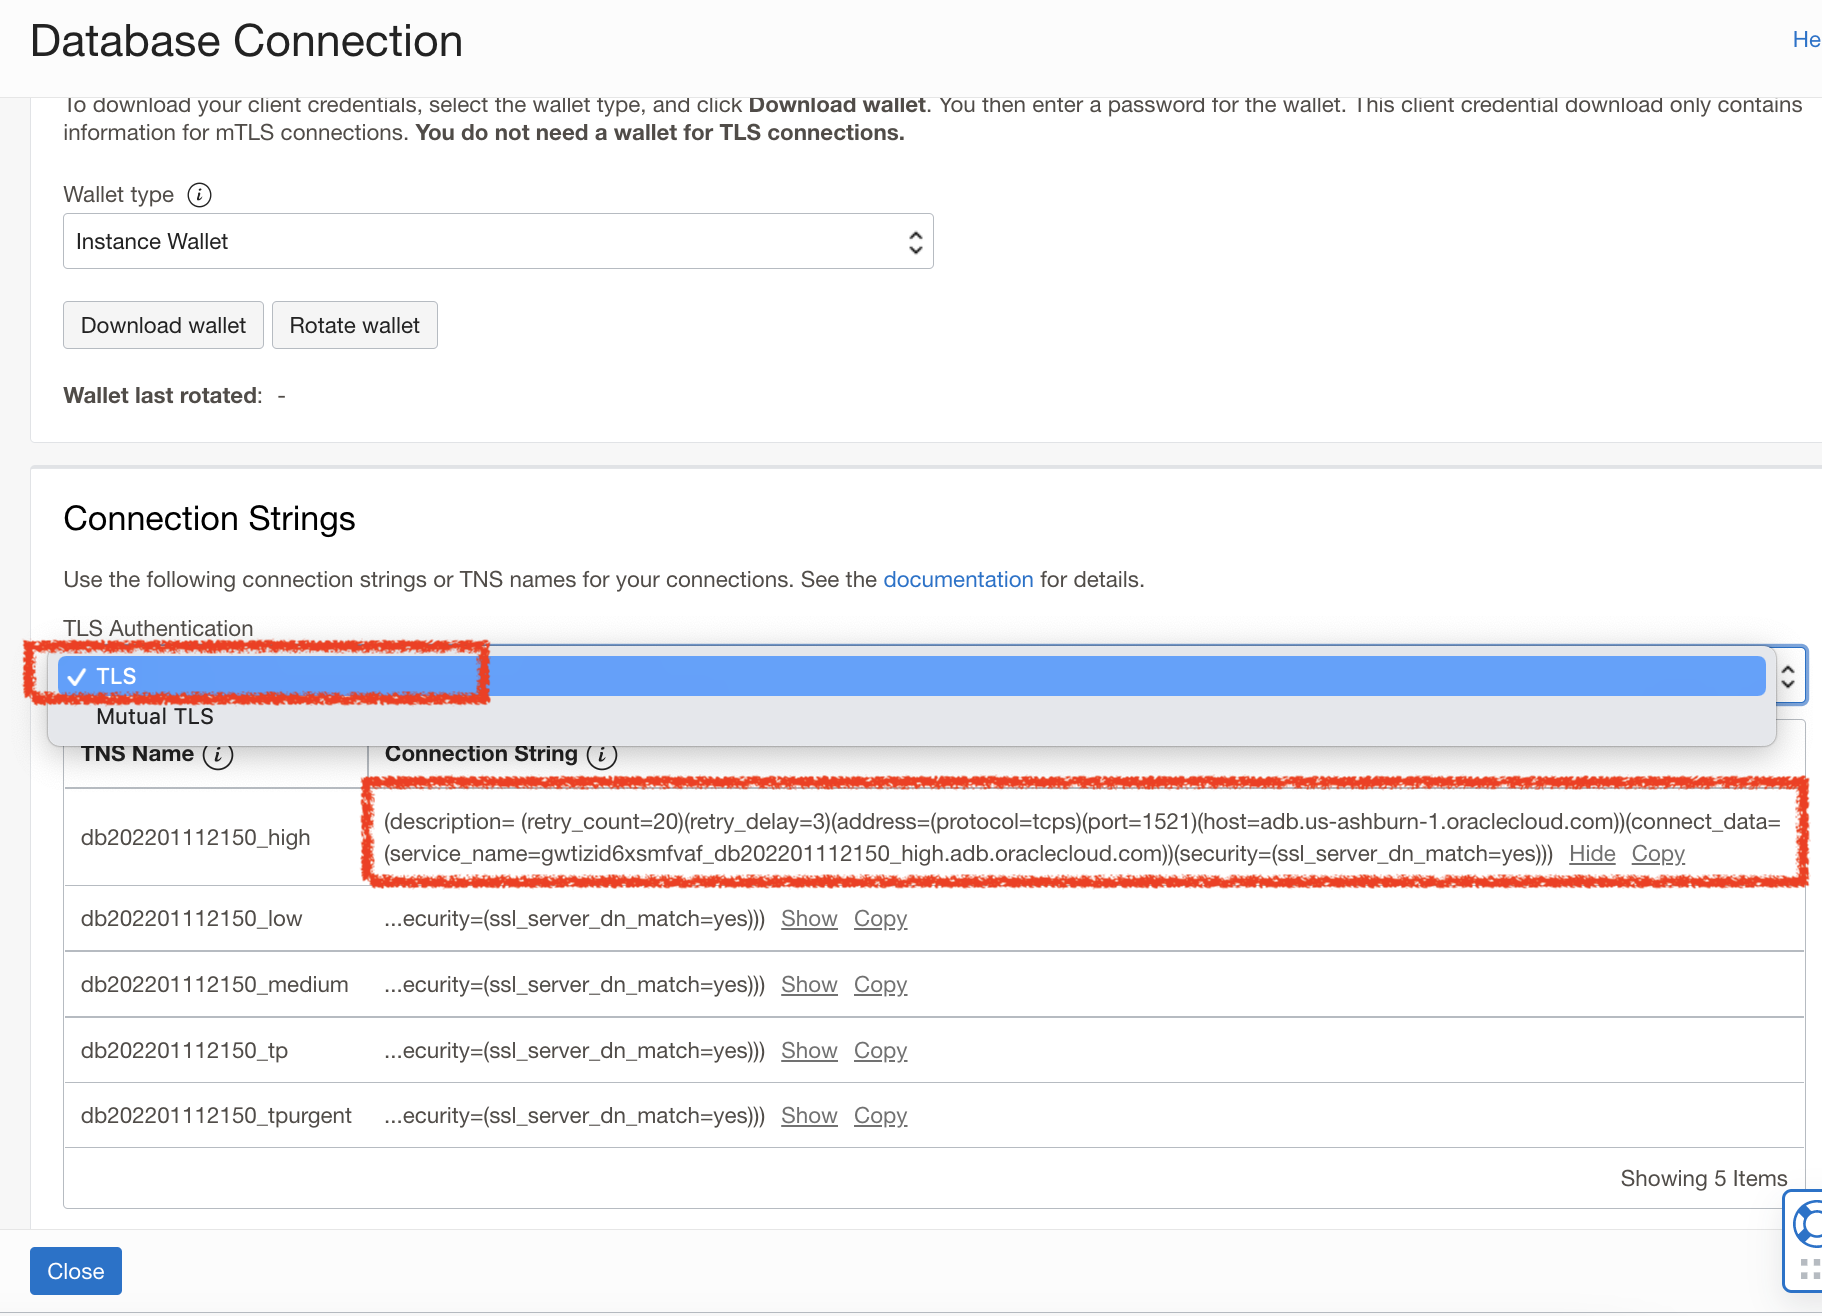Viewport: 1822px width, 1316px height.
Task: Show the db202201112150_low connection string
Action: [x=809, y=918]
